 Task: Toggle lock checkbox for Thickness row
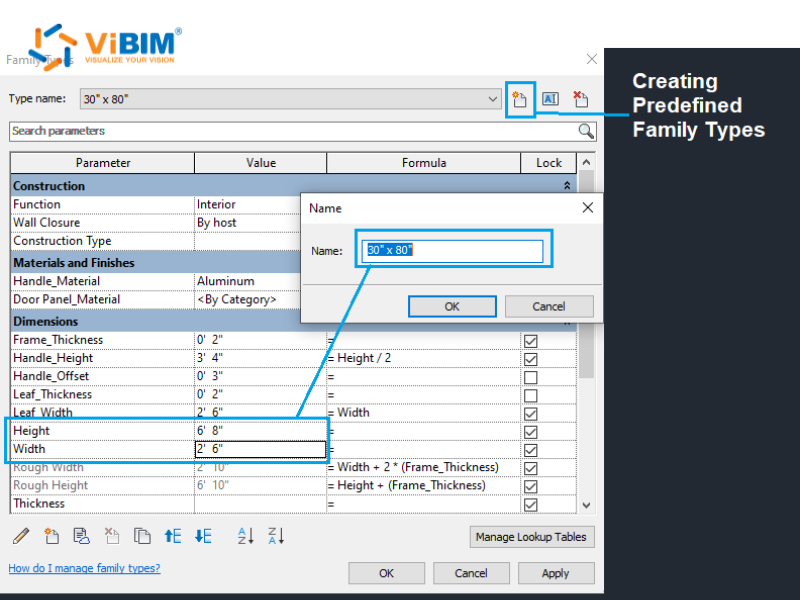click(531, 505)
